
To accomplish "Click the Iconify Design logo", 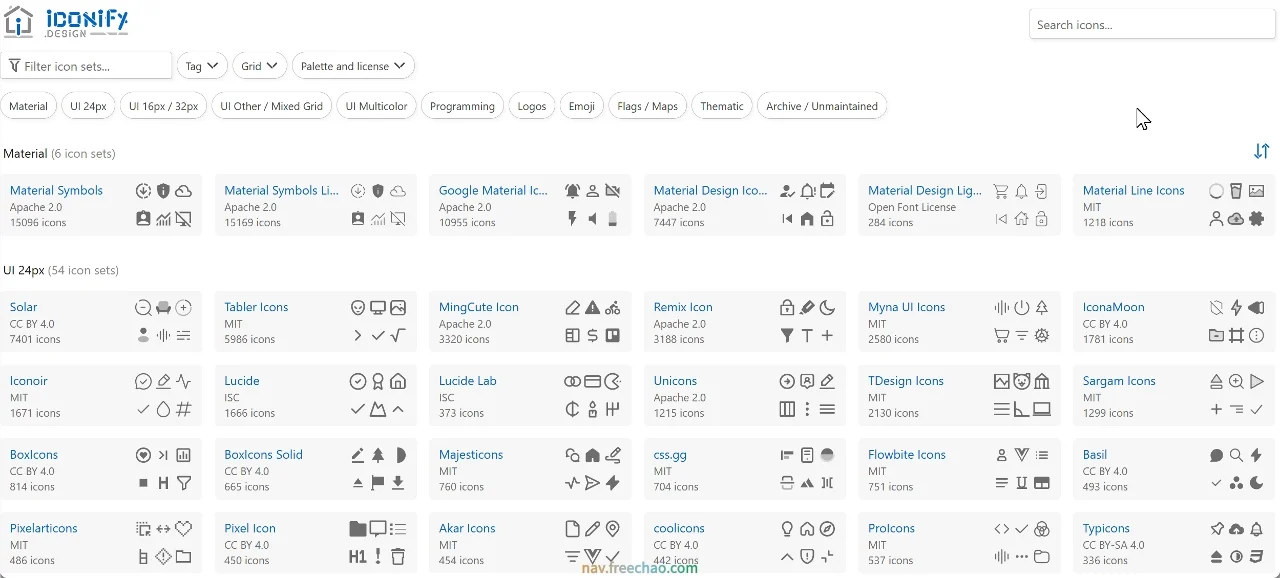I will pyautogui.click(x=66, y=22).
